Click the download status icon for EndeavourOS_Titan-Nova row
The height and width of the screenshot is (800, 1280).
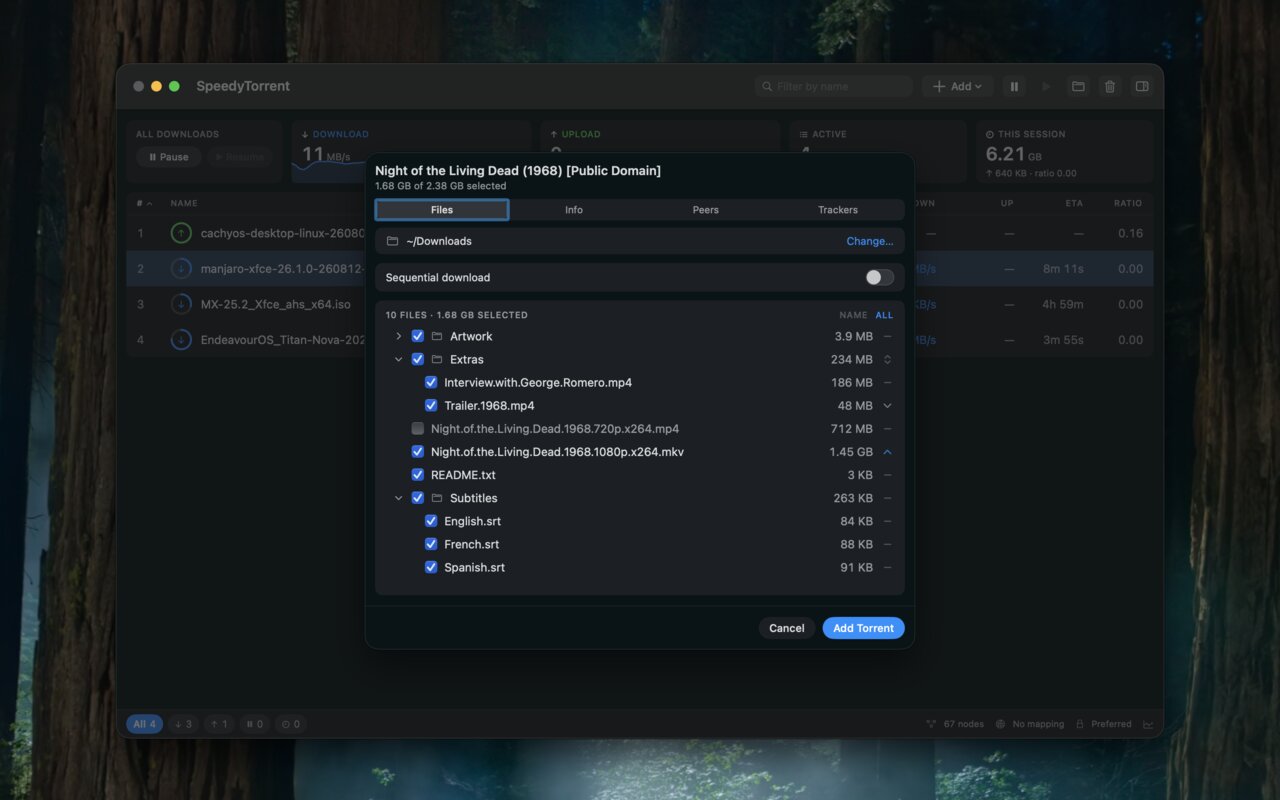[181, 340]
